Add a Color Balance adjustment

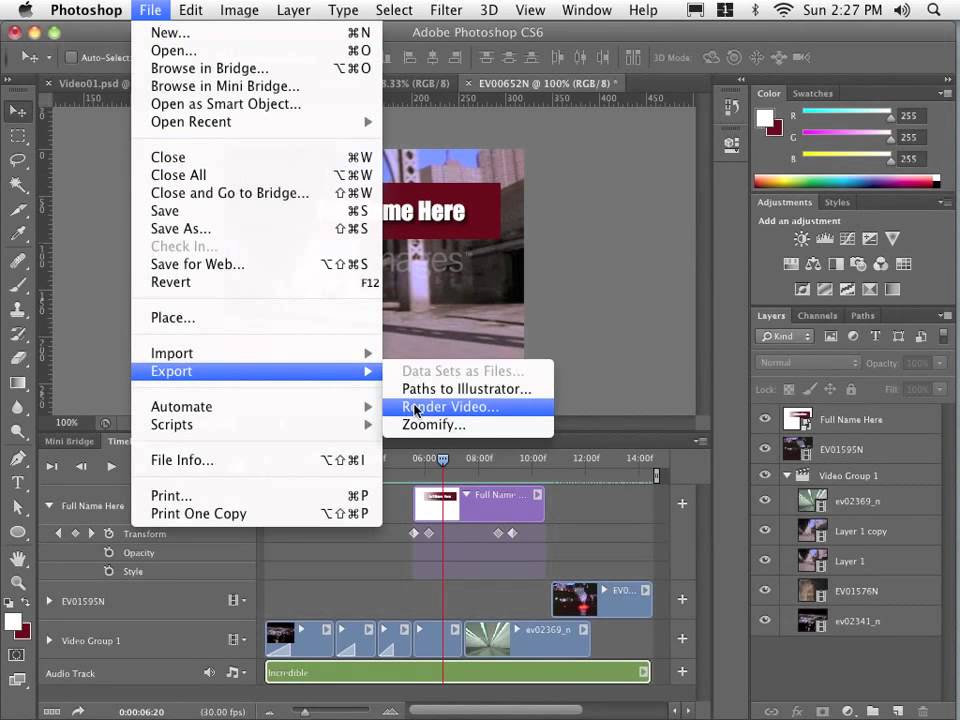click(813, 264)
